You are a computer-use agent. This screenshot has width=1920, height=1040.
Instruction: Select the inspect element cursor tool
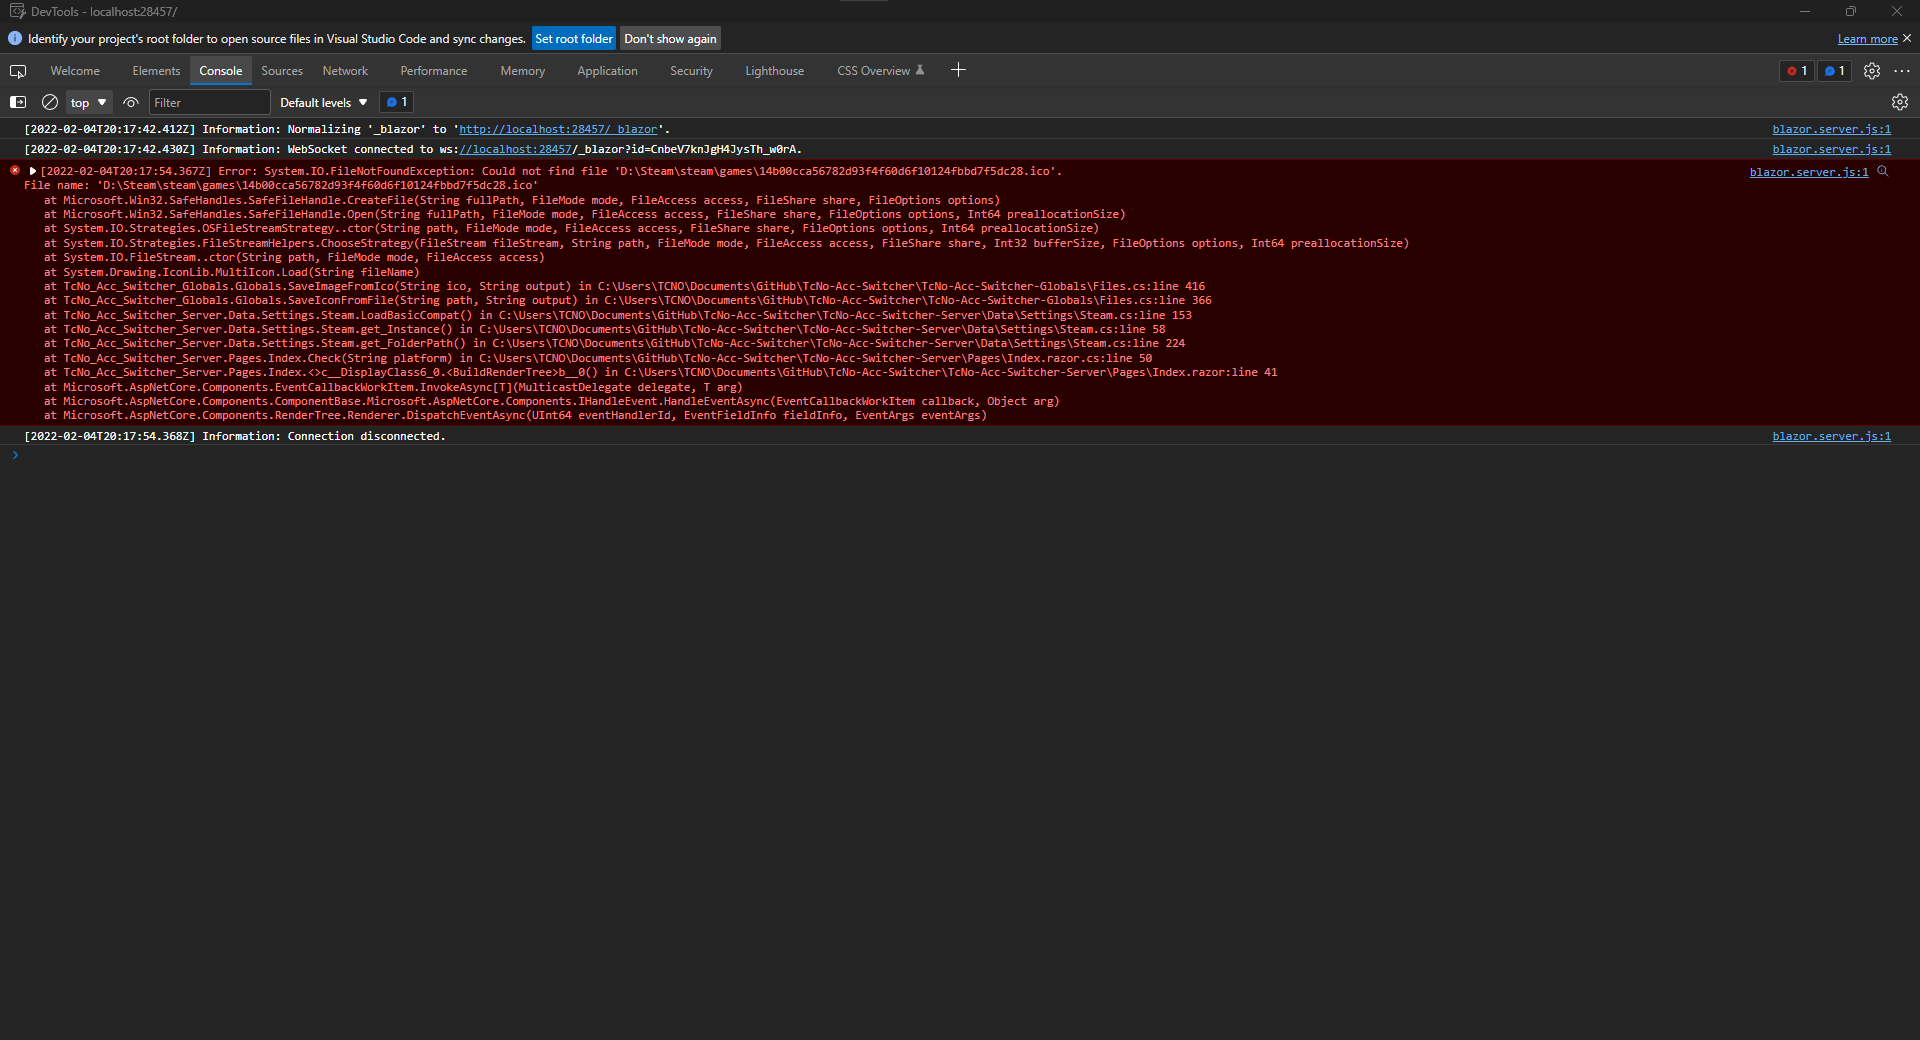pos(17,70)
